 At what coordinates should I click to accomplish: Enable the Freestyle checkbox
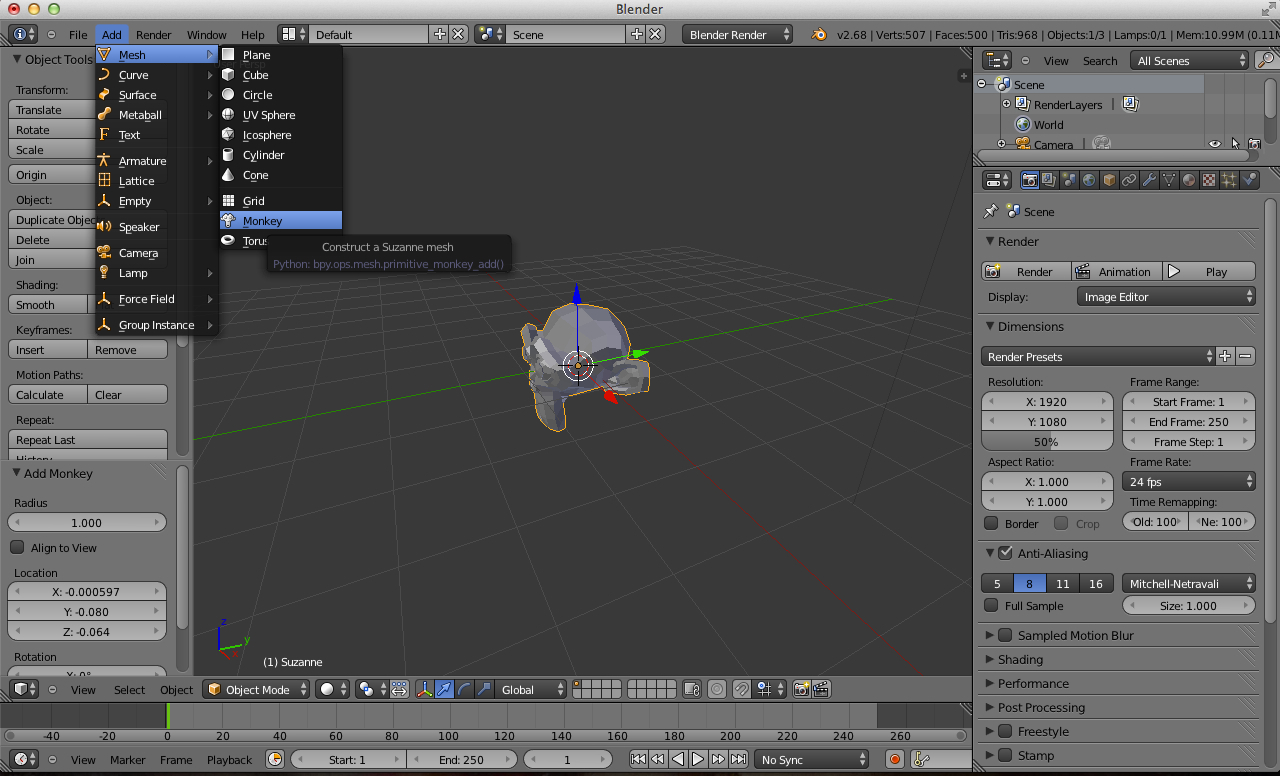click(x=1005, y=731)
